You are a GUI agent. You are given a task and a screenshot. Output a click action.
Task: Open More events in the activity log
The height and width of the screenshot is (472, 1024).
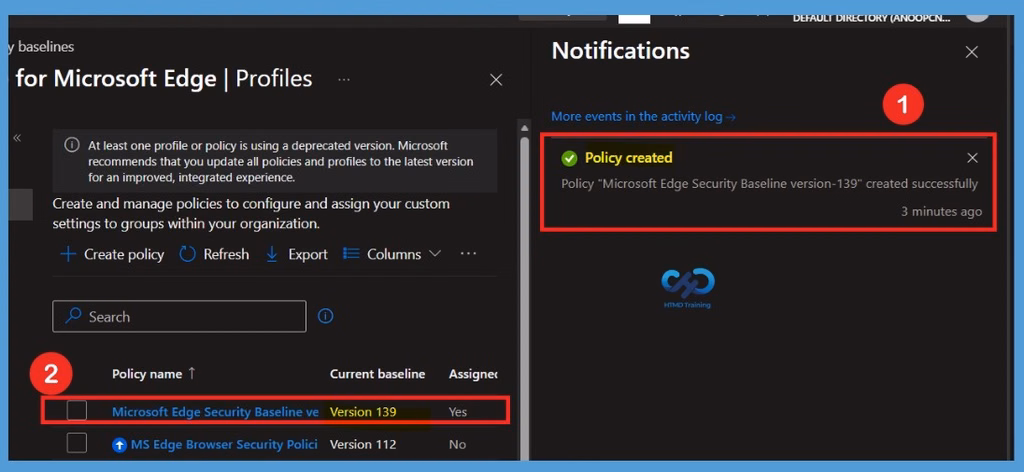pyautogui.click(x=643, y=116)
